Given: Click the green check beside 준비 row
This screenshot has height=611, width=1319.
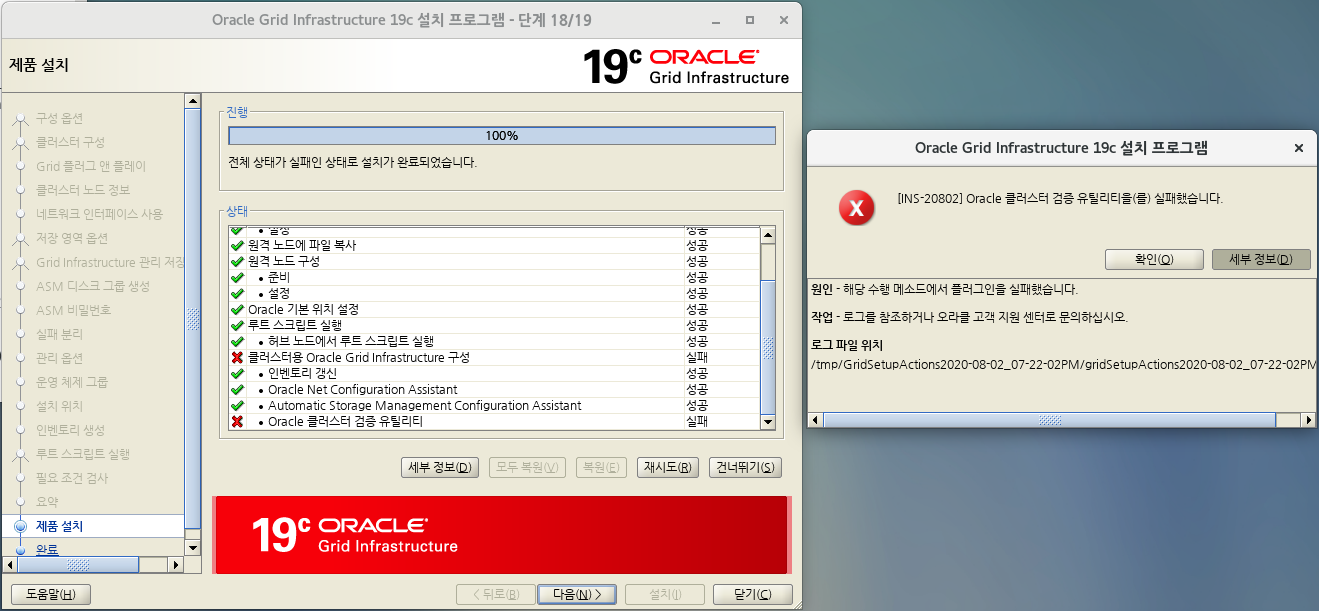Looking at the screenshot, I should (237, 277).
